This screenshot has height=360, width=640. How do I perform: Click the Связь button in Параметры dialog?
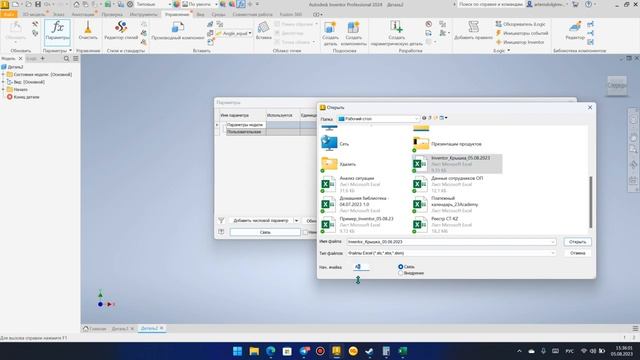(x=265, y=232)
